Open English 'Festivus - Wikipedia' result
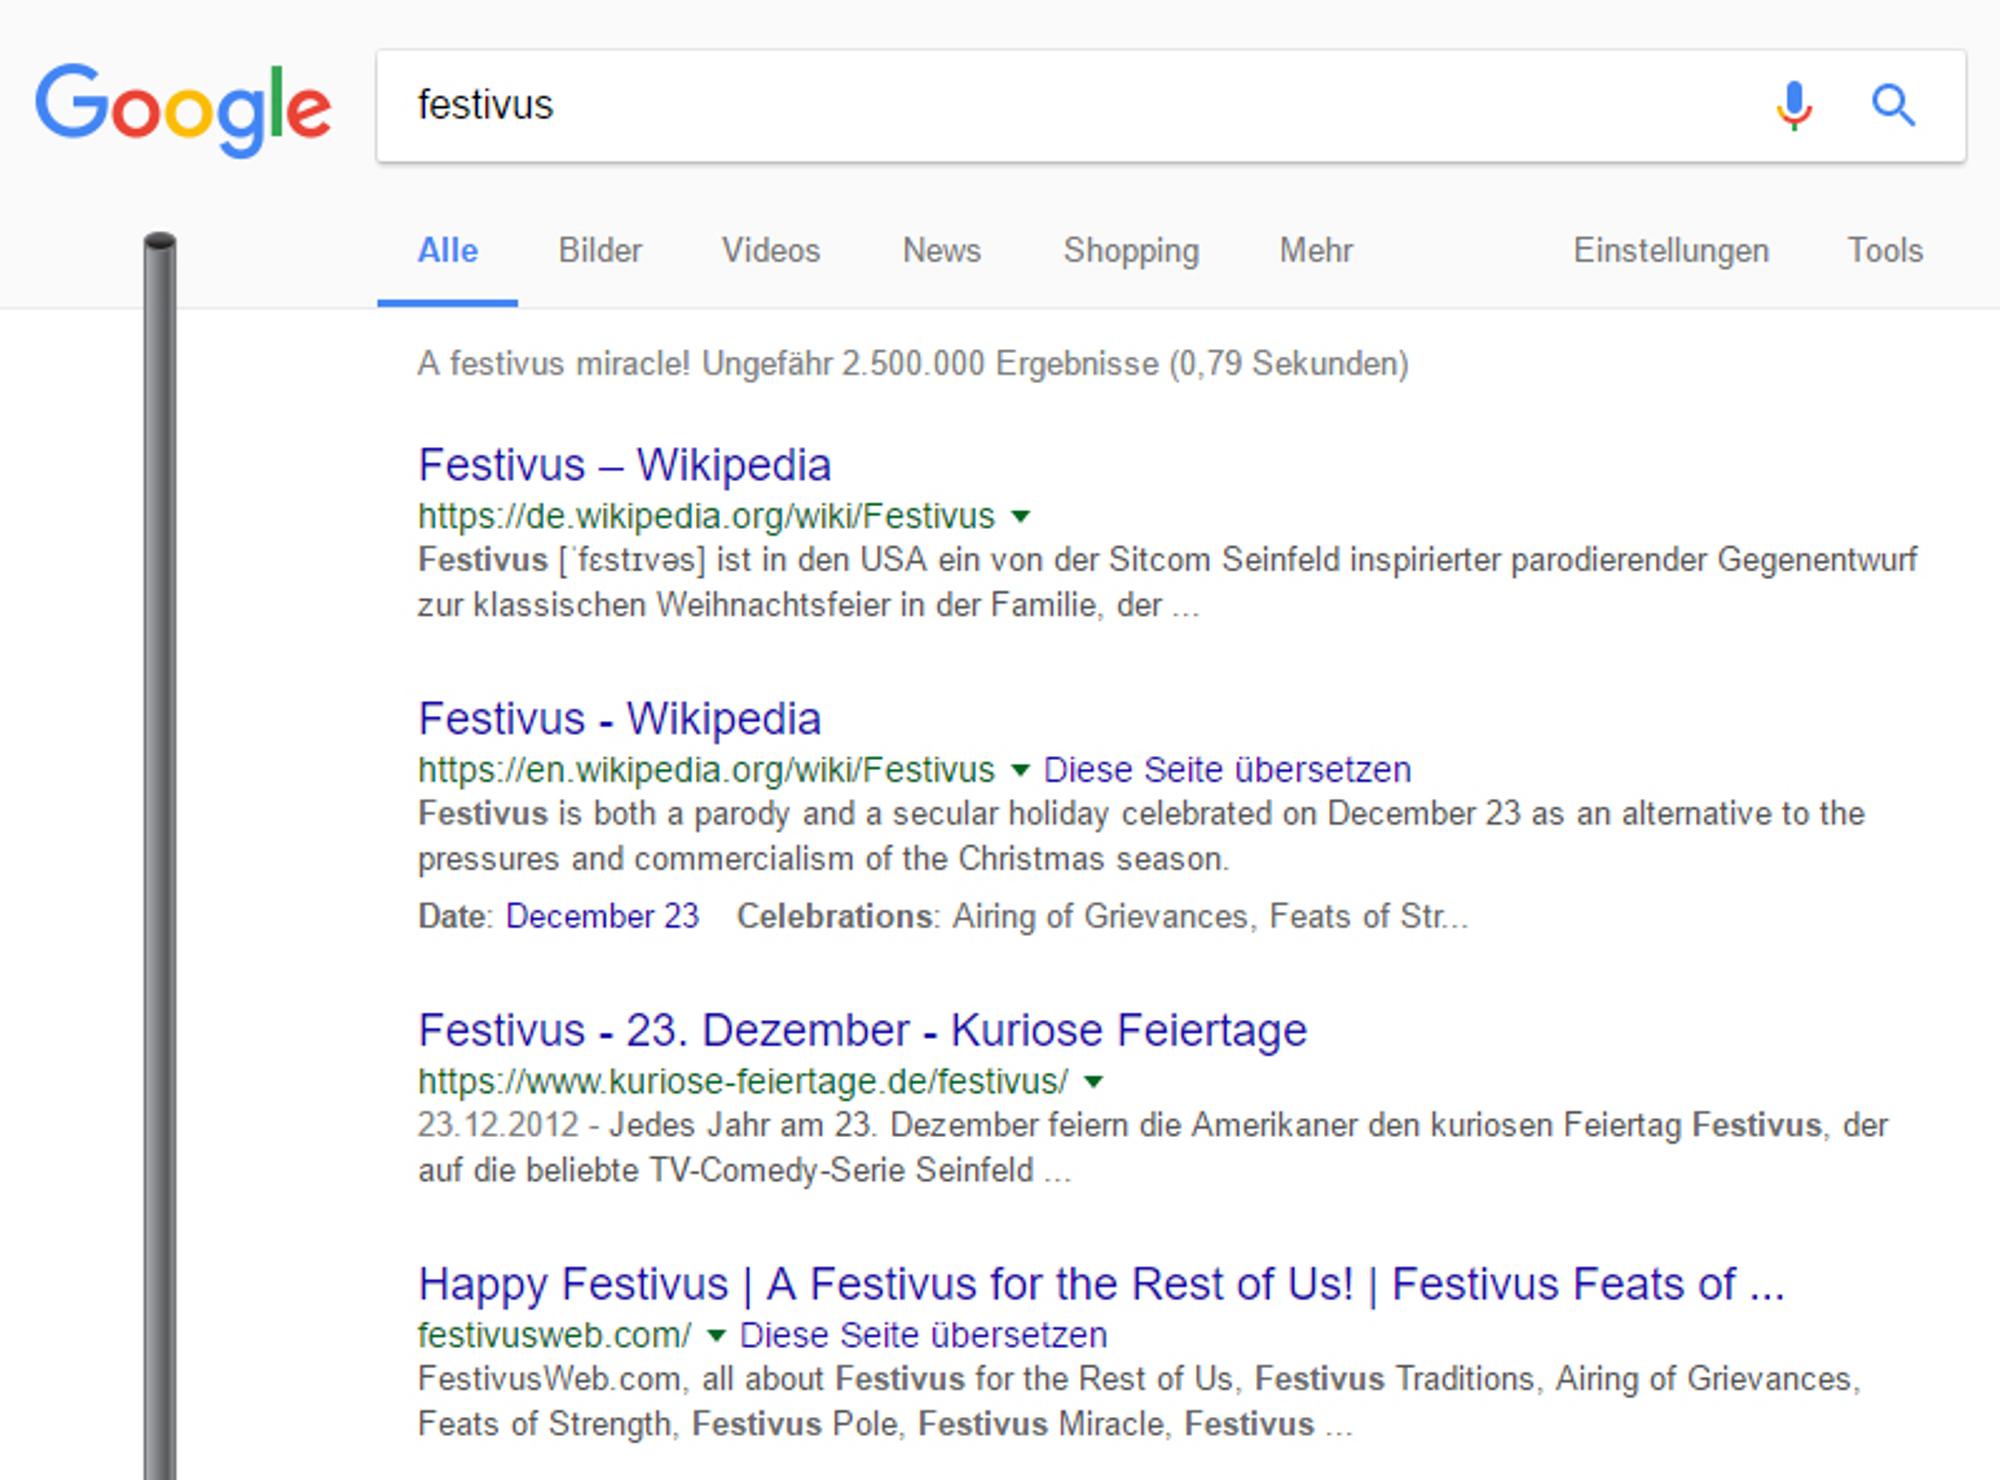Viewport: 2000px width, 1480px height. point(620,719)
